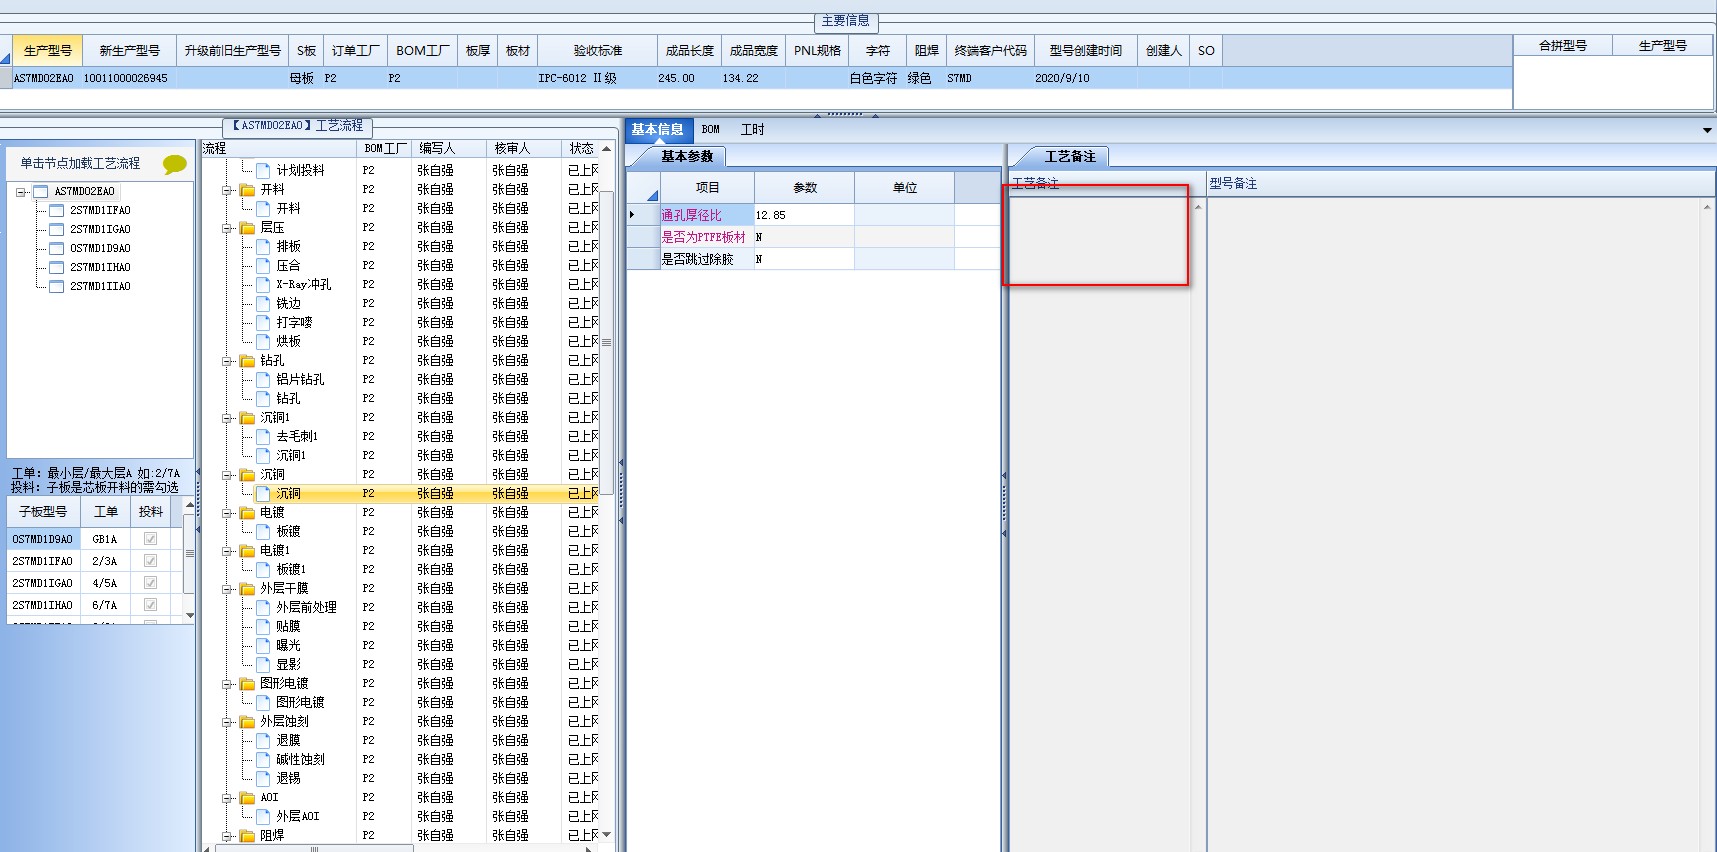The width and height of the screenshot is (1717, 852).
Task: Collapse the AS7MD02EA0 root tree node
Action: 21,192
